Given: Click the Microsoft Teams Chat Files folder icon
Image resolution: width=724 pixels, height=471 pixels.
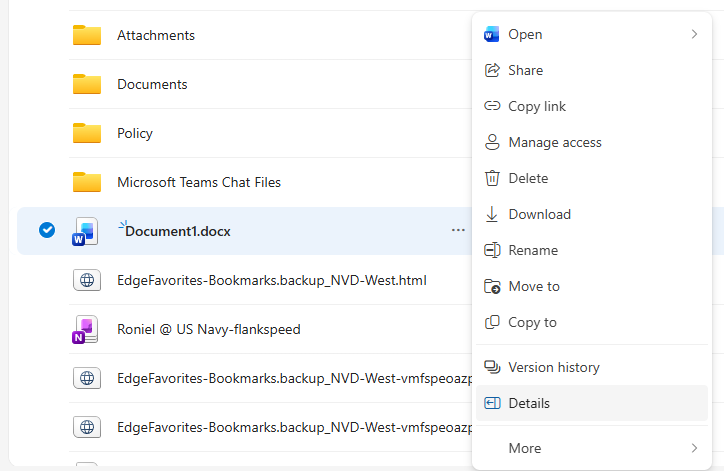Looking at the screenshot, I should [87, 182].
